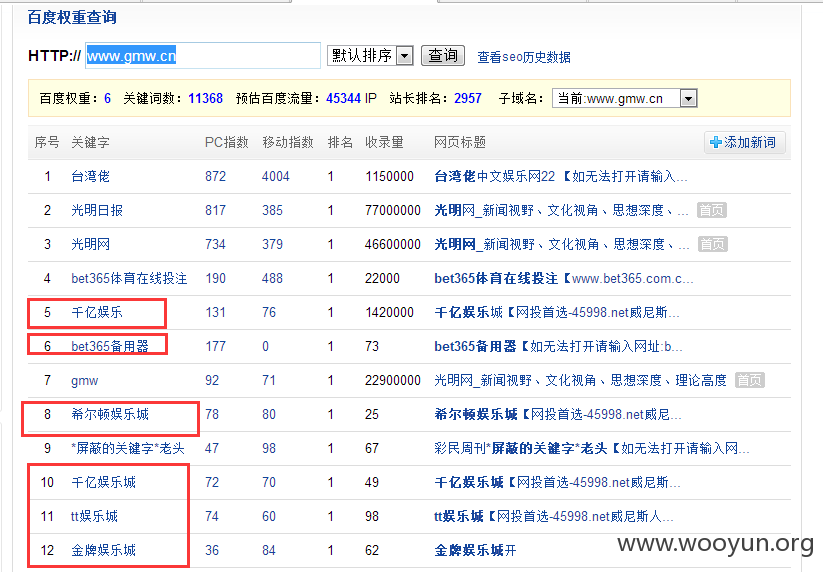
Task: Open the keyword *屏蔽的关键字*老头
Action: click(x=128, y=448)
